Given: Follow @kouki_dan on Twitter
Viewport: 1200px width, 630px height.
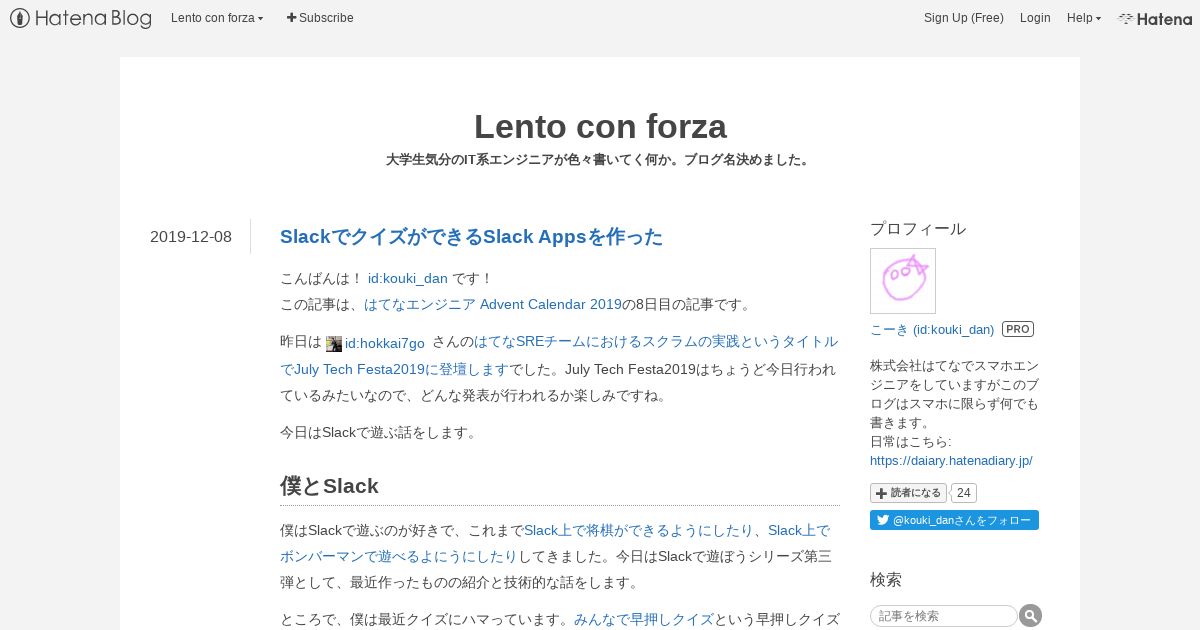Looking at the screenshot, I should click(x=954, y=520).
